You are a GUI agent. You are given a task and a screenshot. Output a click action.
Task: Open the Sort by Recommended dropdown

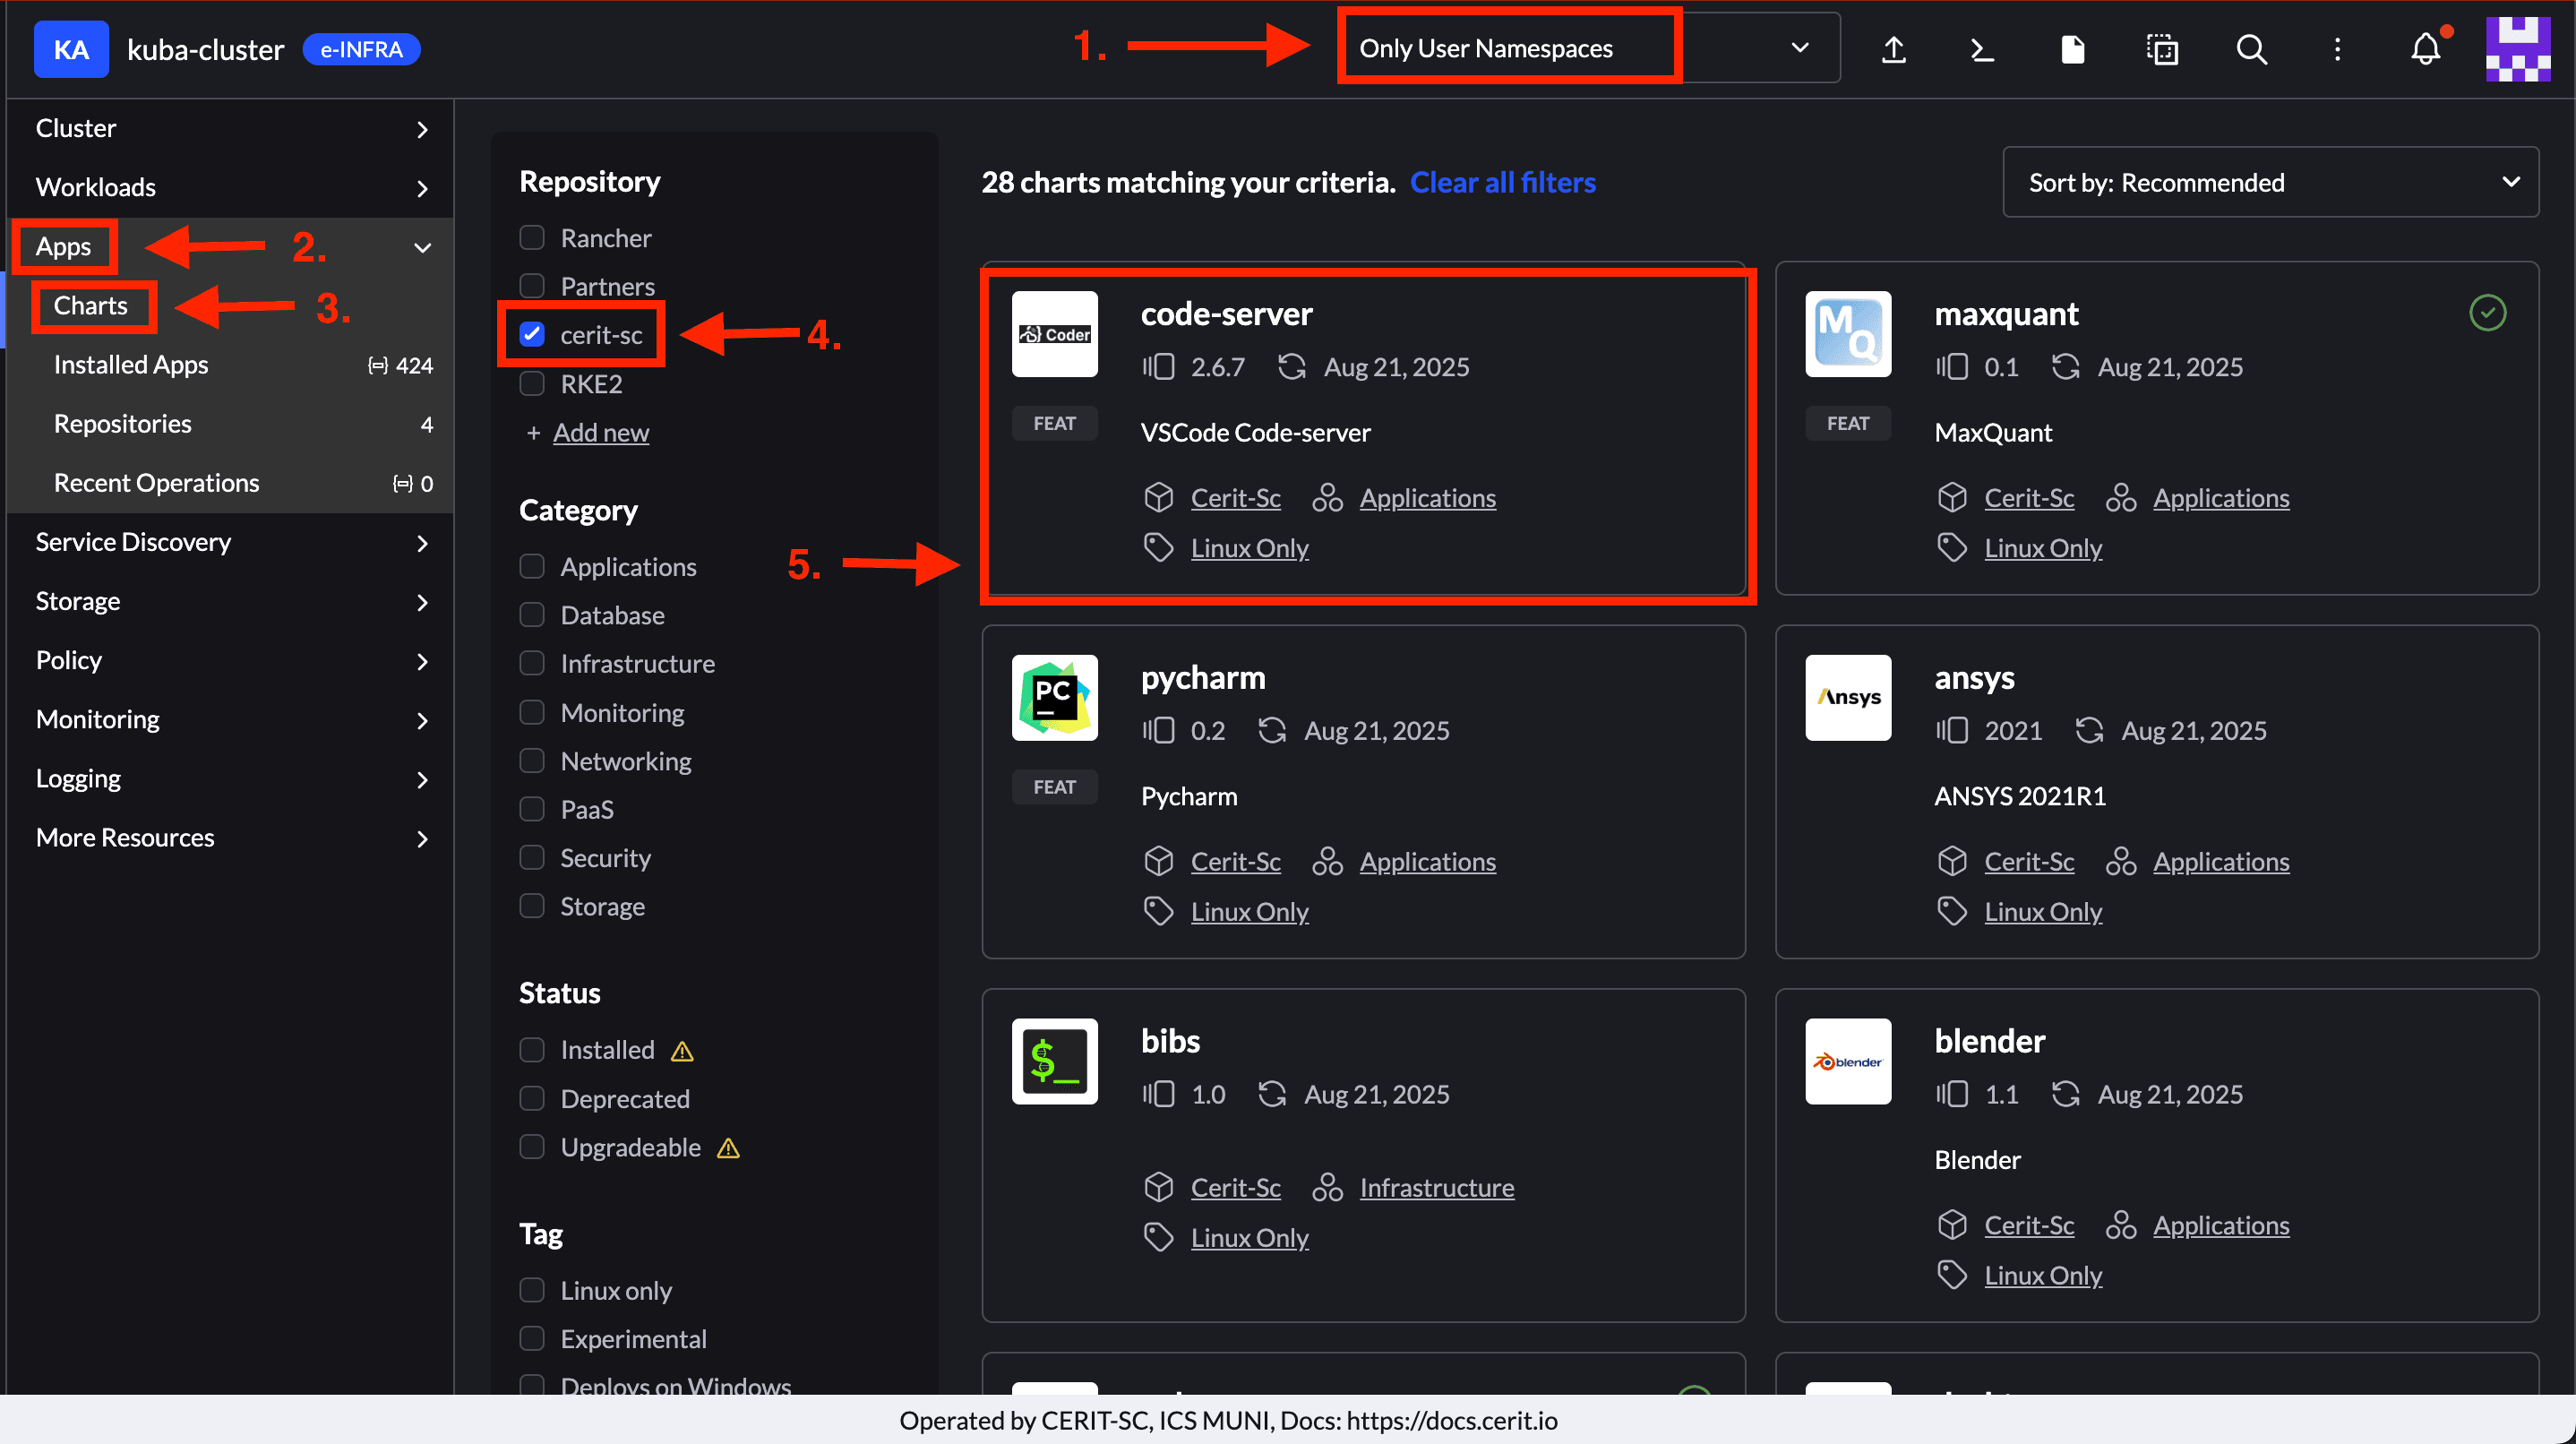pyautogui.click(x=2270, y=182)
